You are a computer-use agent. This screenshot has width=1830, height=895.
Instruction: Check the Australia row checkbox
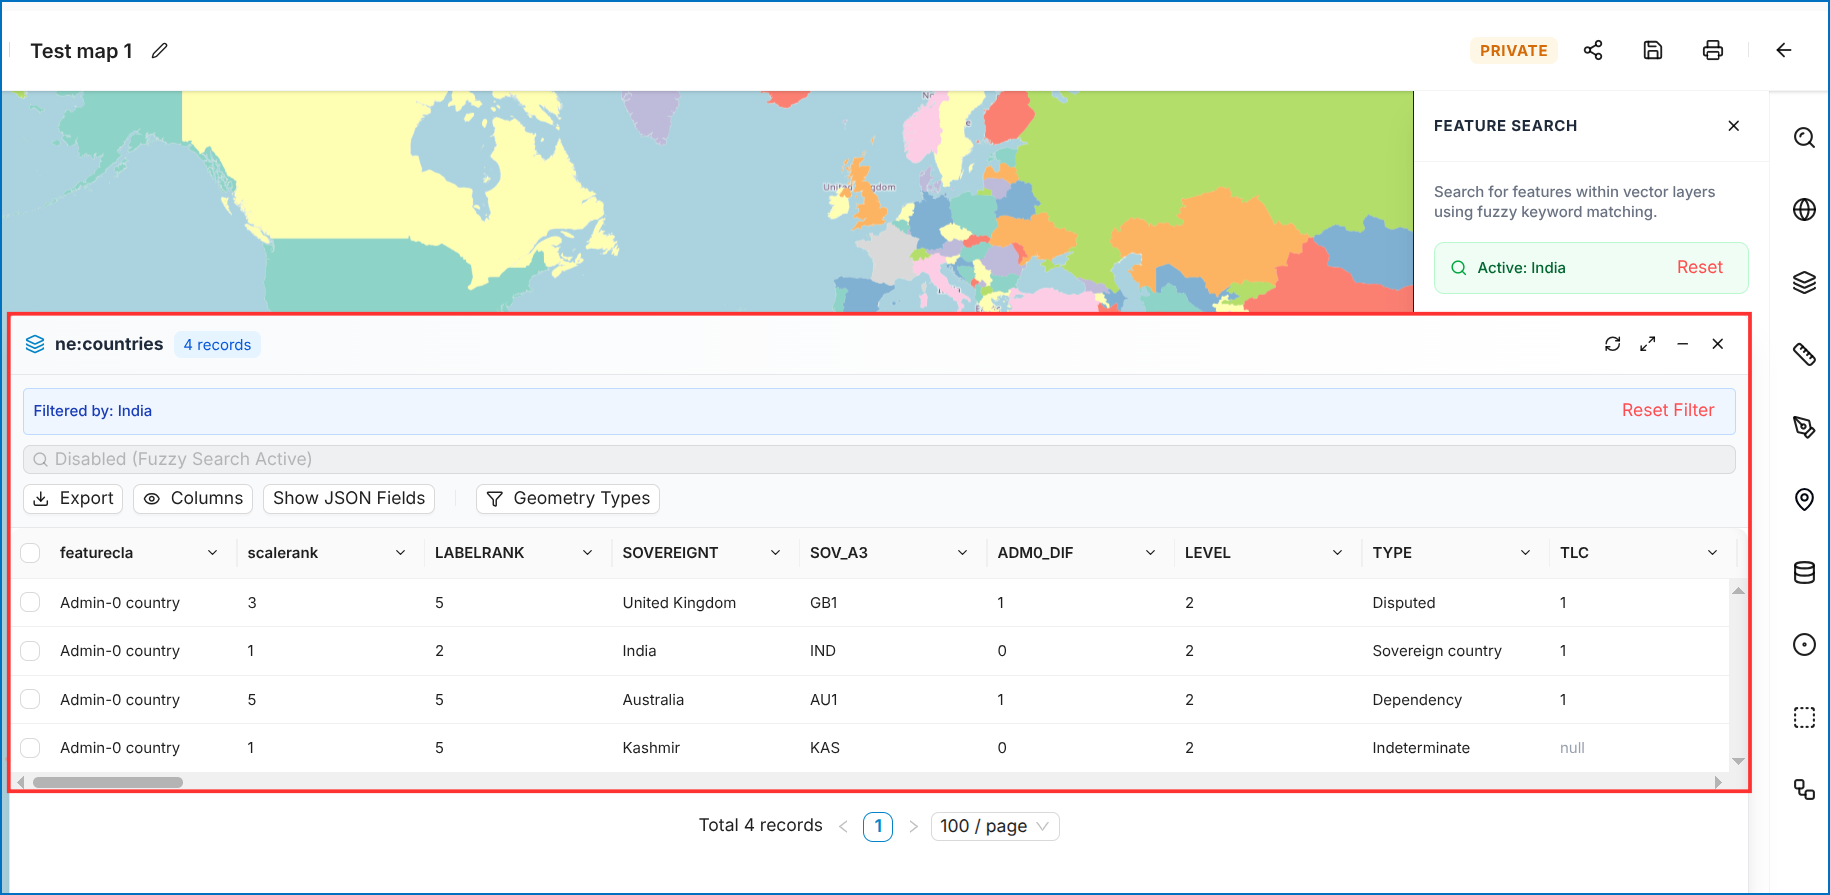tap(30, 699)
